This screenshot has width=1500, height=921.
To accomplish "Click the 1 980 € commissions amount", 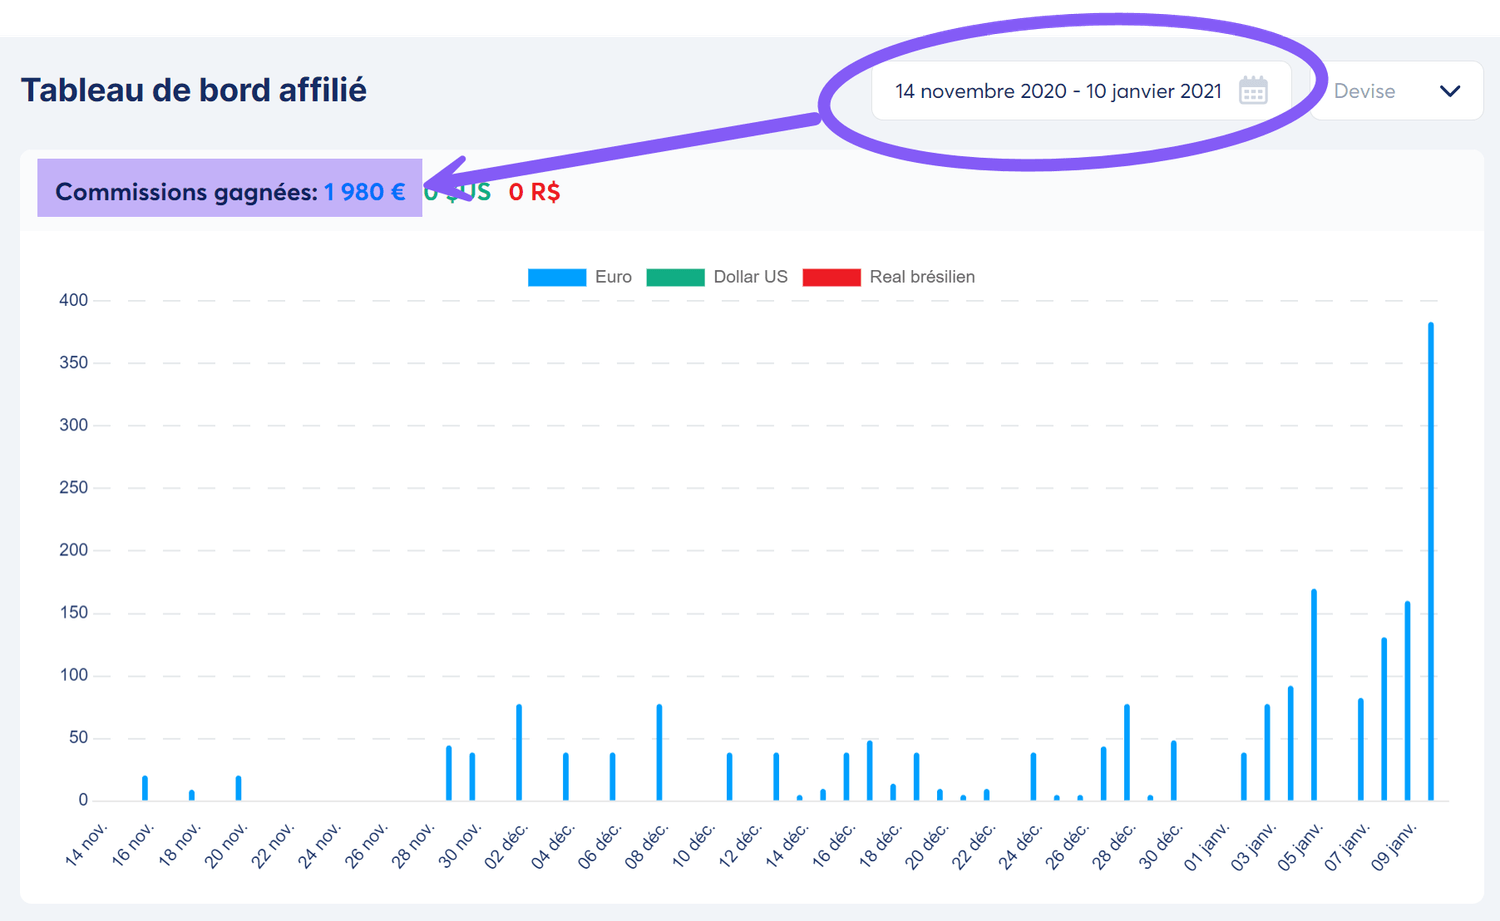I will pos(364,192).
